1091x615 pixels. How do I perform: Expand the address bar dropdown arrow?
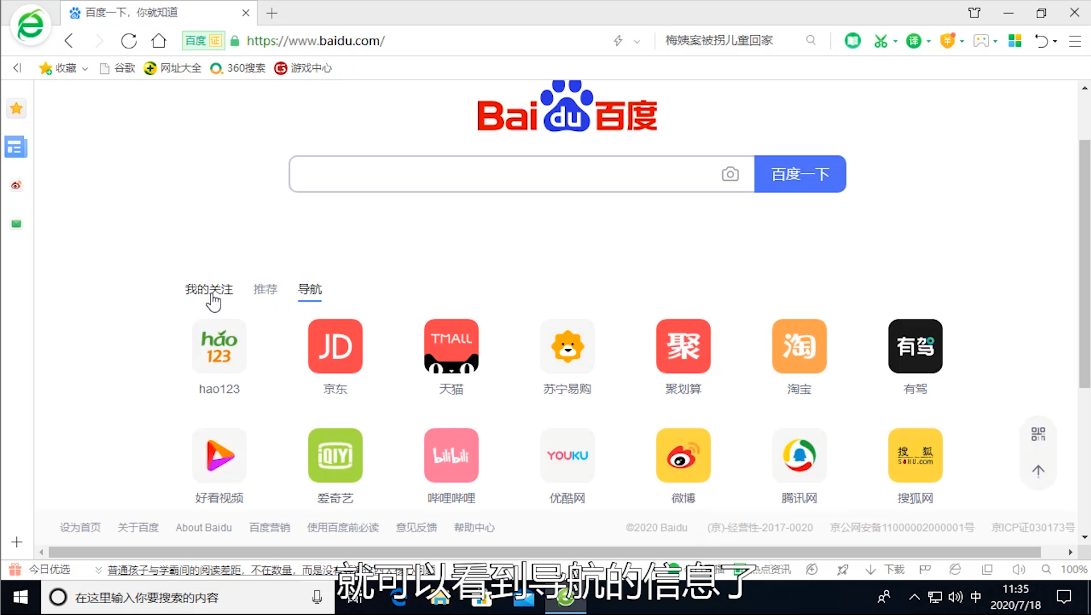pos(637,42)
